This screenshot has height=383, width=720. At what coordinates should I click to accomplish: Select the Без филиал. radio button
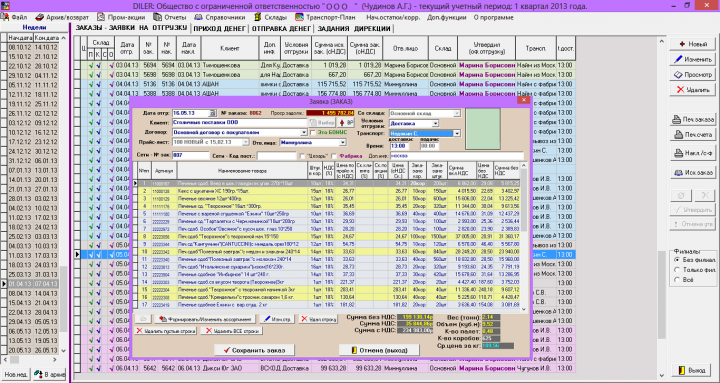pos(677,260)
